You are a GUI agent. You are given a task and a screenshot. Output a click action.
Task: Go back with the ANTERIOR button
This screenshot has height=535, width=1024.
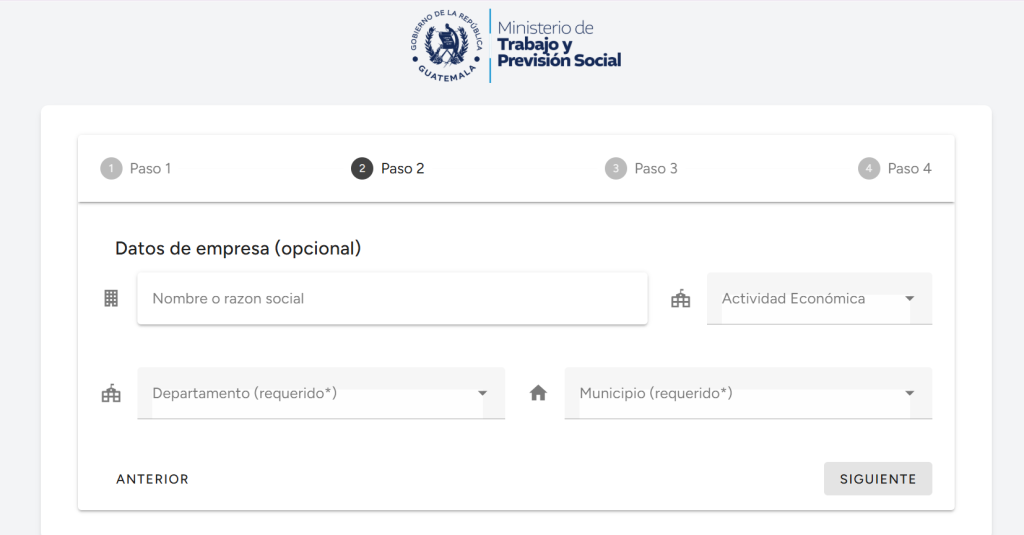point(152,479)
